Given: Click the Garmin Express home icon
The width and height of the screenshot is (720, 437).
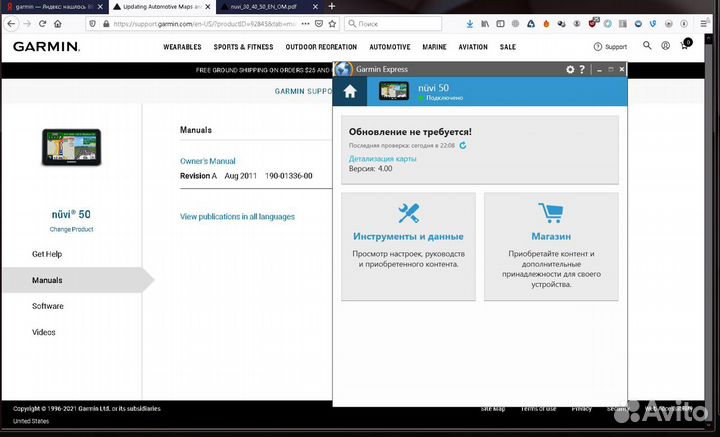Looking at the screenshot, I should [x=349, y=92].
